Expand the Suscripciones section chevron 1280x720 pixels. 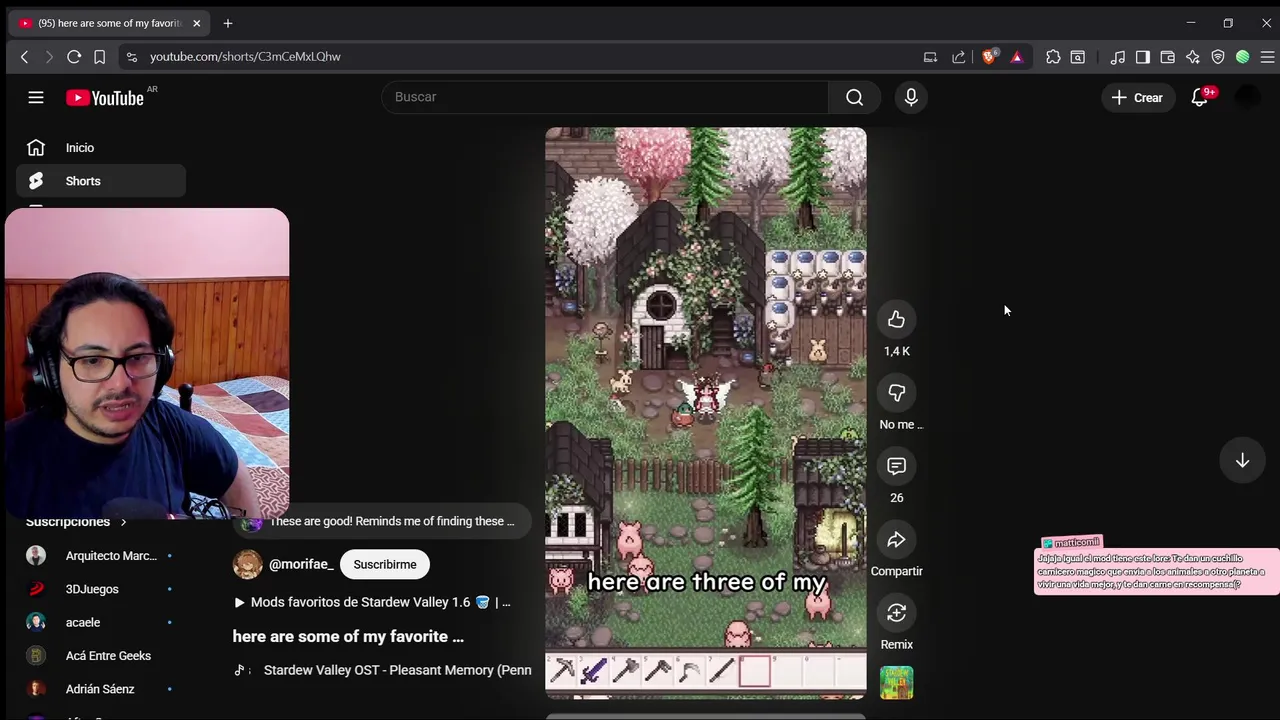click(x=123, y=522)
